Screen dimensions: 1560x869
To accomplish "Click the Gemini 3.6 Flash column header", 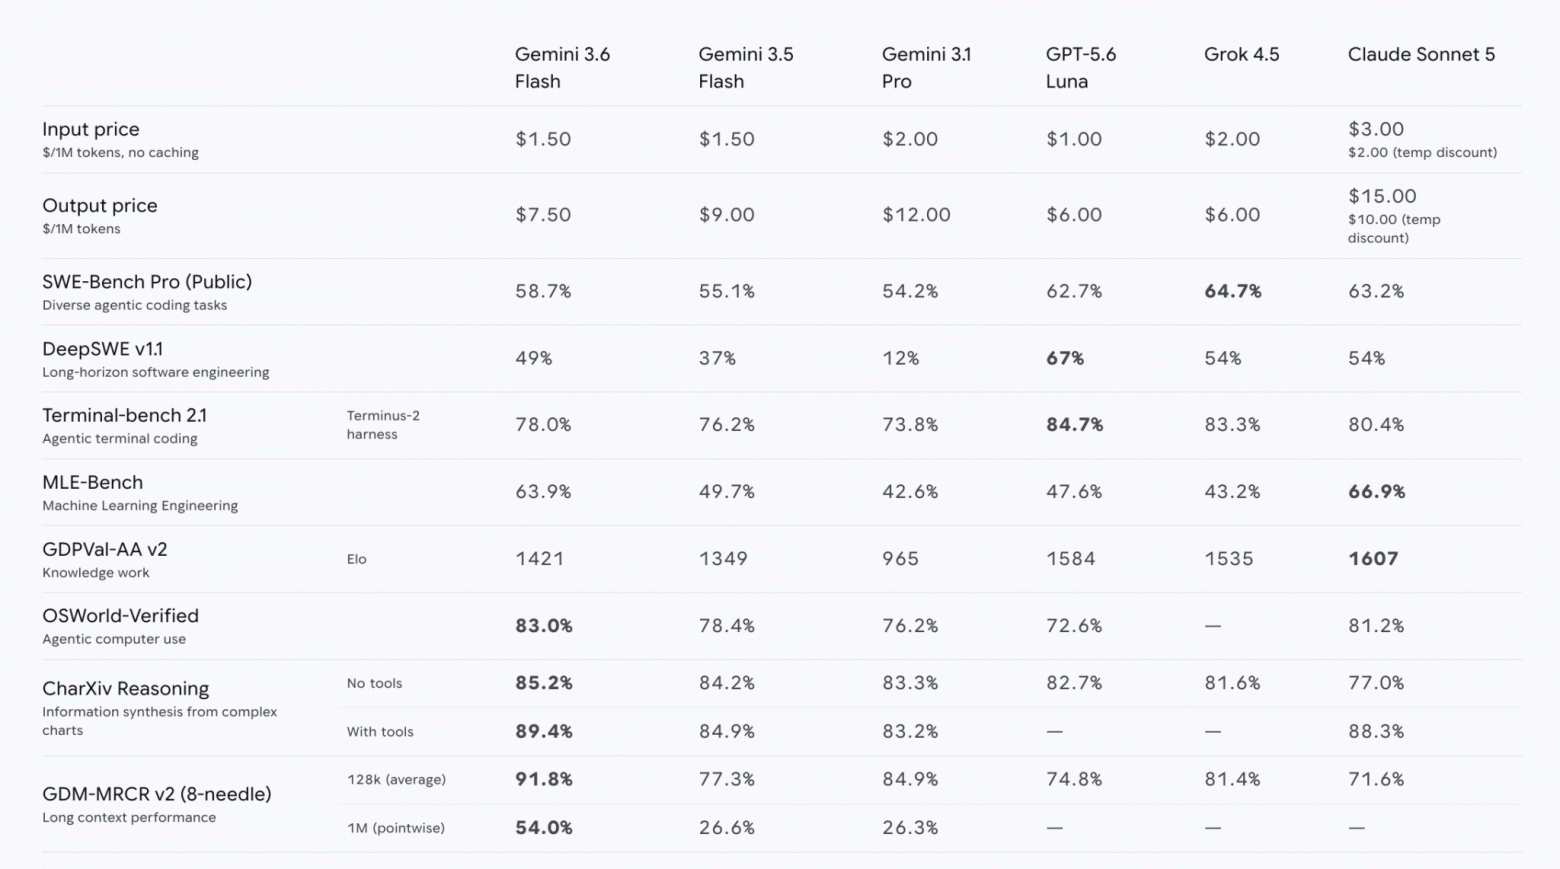I will click(562, 68).
